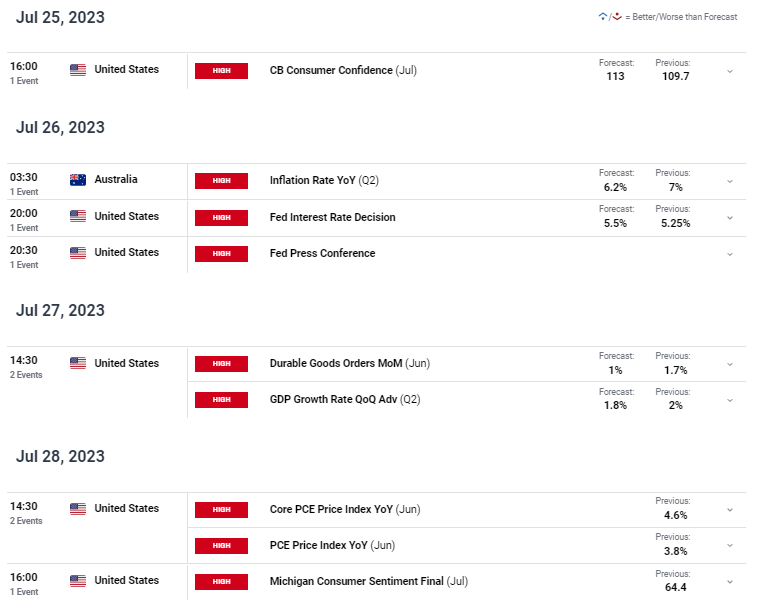Click the HIGH badge for Inflation Rate YoY
759x614 pixels.
tap(221, 181)
